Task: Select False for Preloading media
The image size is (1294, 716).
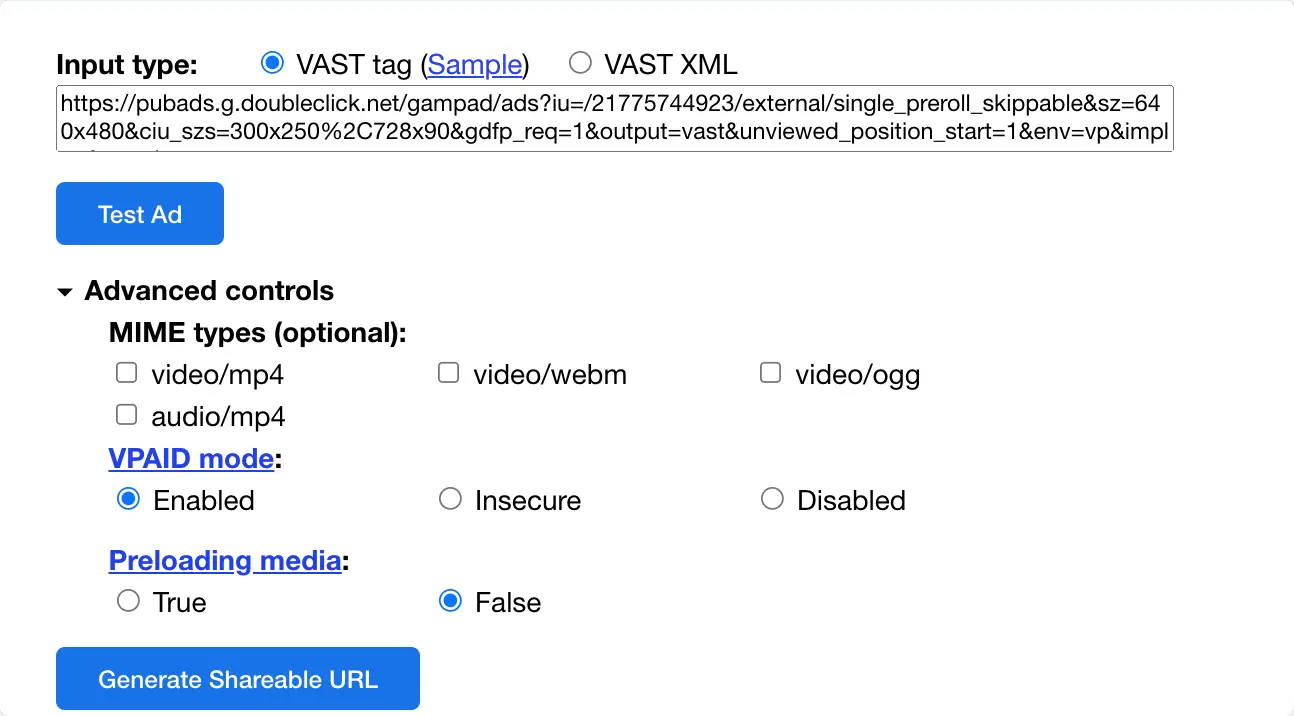Action: pos(450,601)
